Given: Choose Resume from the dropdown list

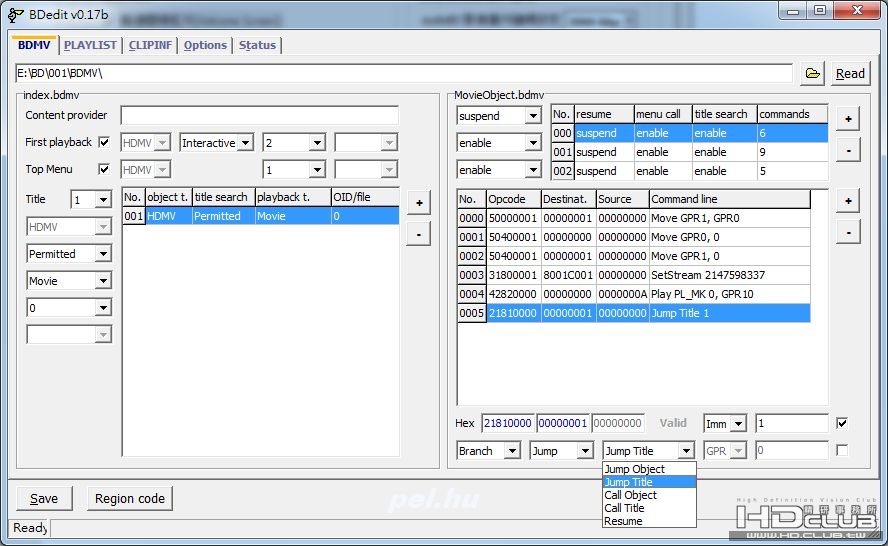Looking at the screenshot, I should pyautogui.click(x=649, y=521).
